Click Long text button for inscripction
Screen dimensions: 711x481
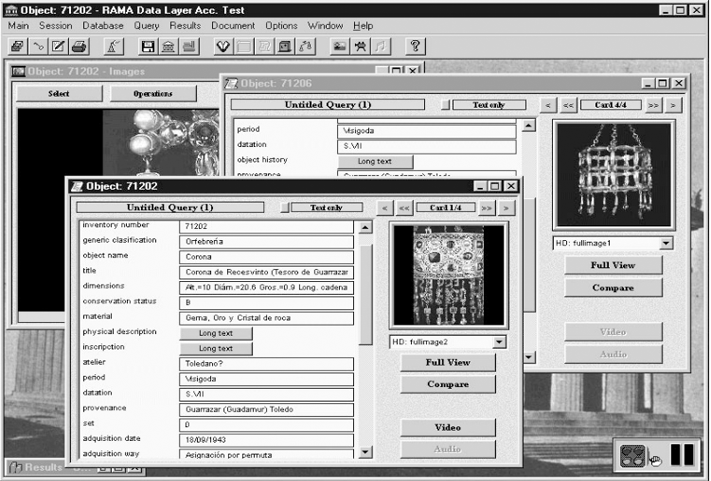click(x=216, y=349)
